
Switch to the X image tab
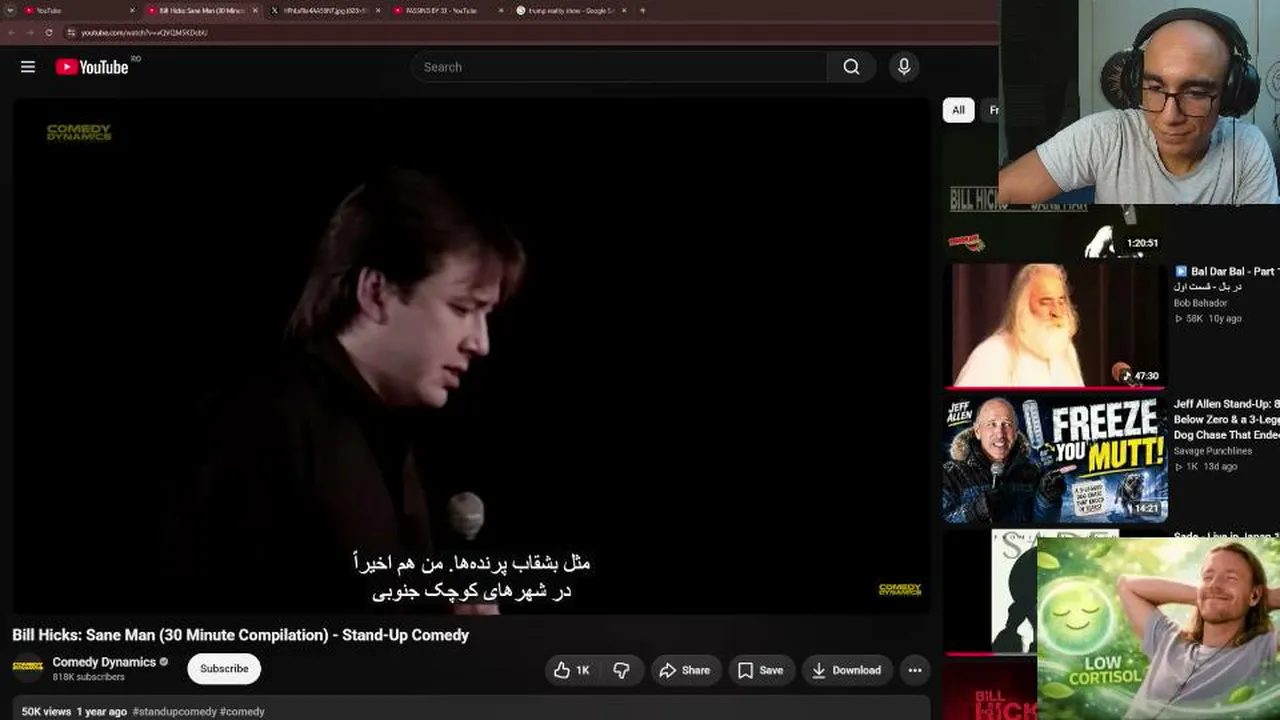click(325, 11)
